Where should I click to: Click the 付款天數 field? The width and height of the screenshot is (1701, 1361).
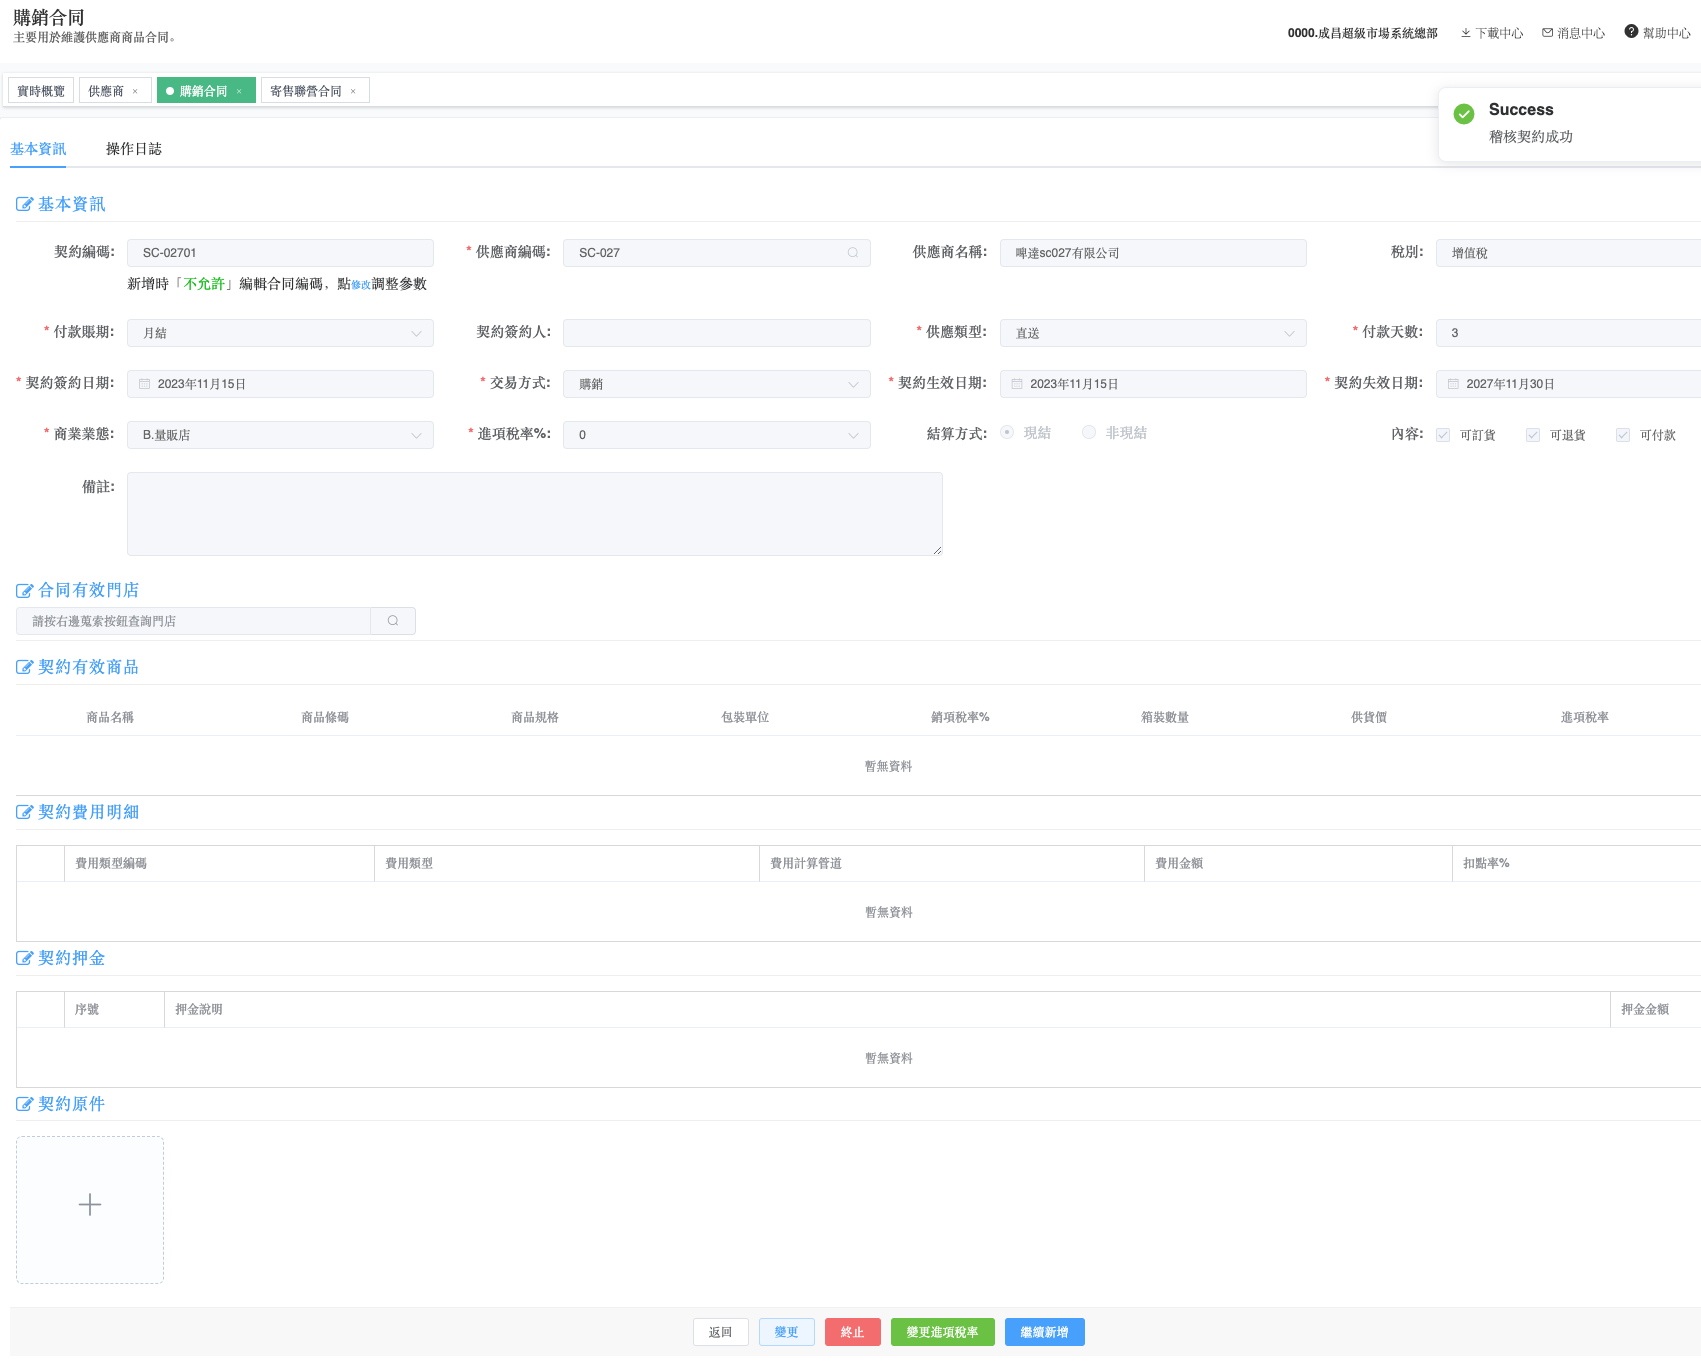tap(1568, 333)
